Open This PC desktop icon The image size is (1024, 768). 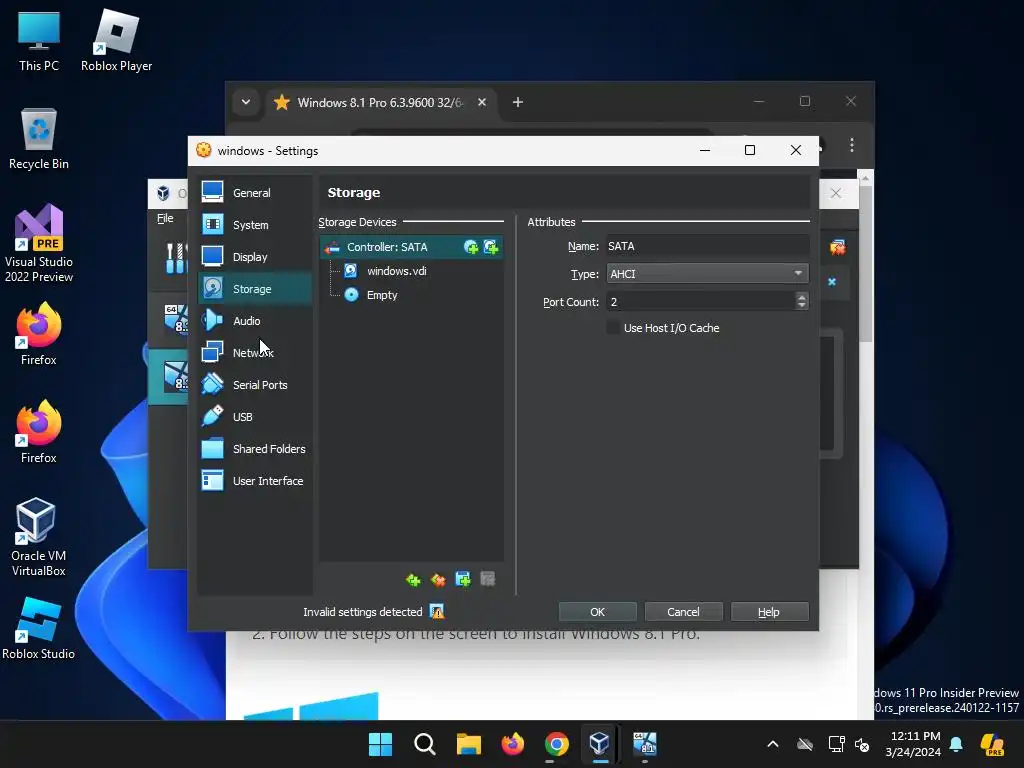pos(39,41)
